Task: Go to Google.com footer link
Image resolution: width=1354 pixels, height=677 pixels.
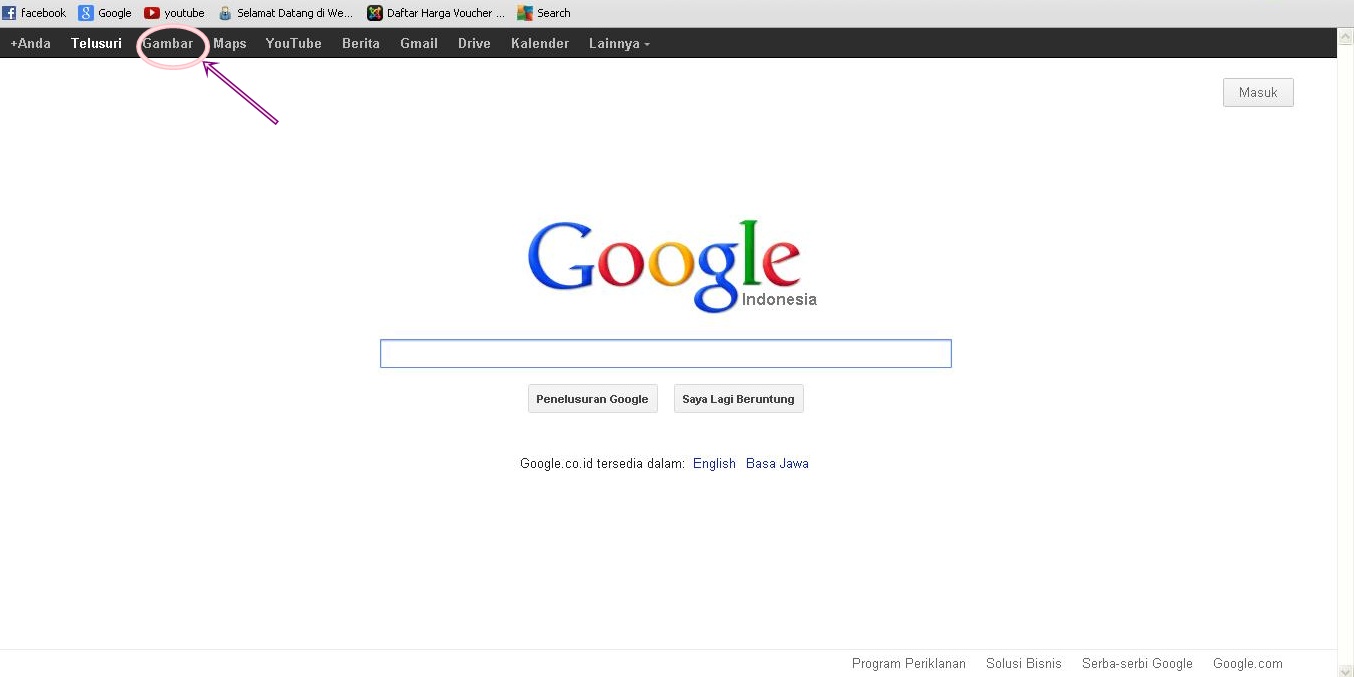Action: (1248, 663)
